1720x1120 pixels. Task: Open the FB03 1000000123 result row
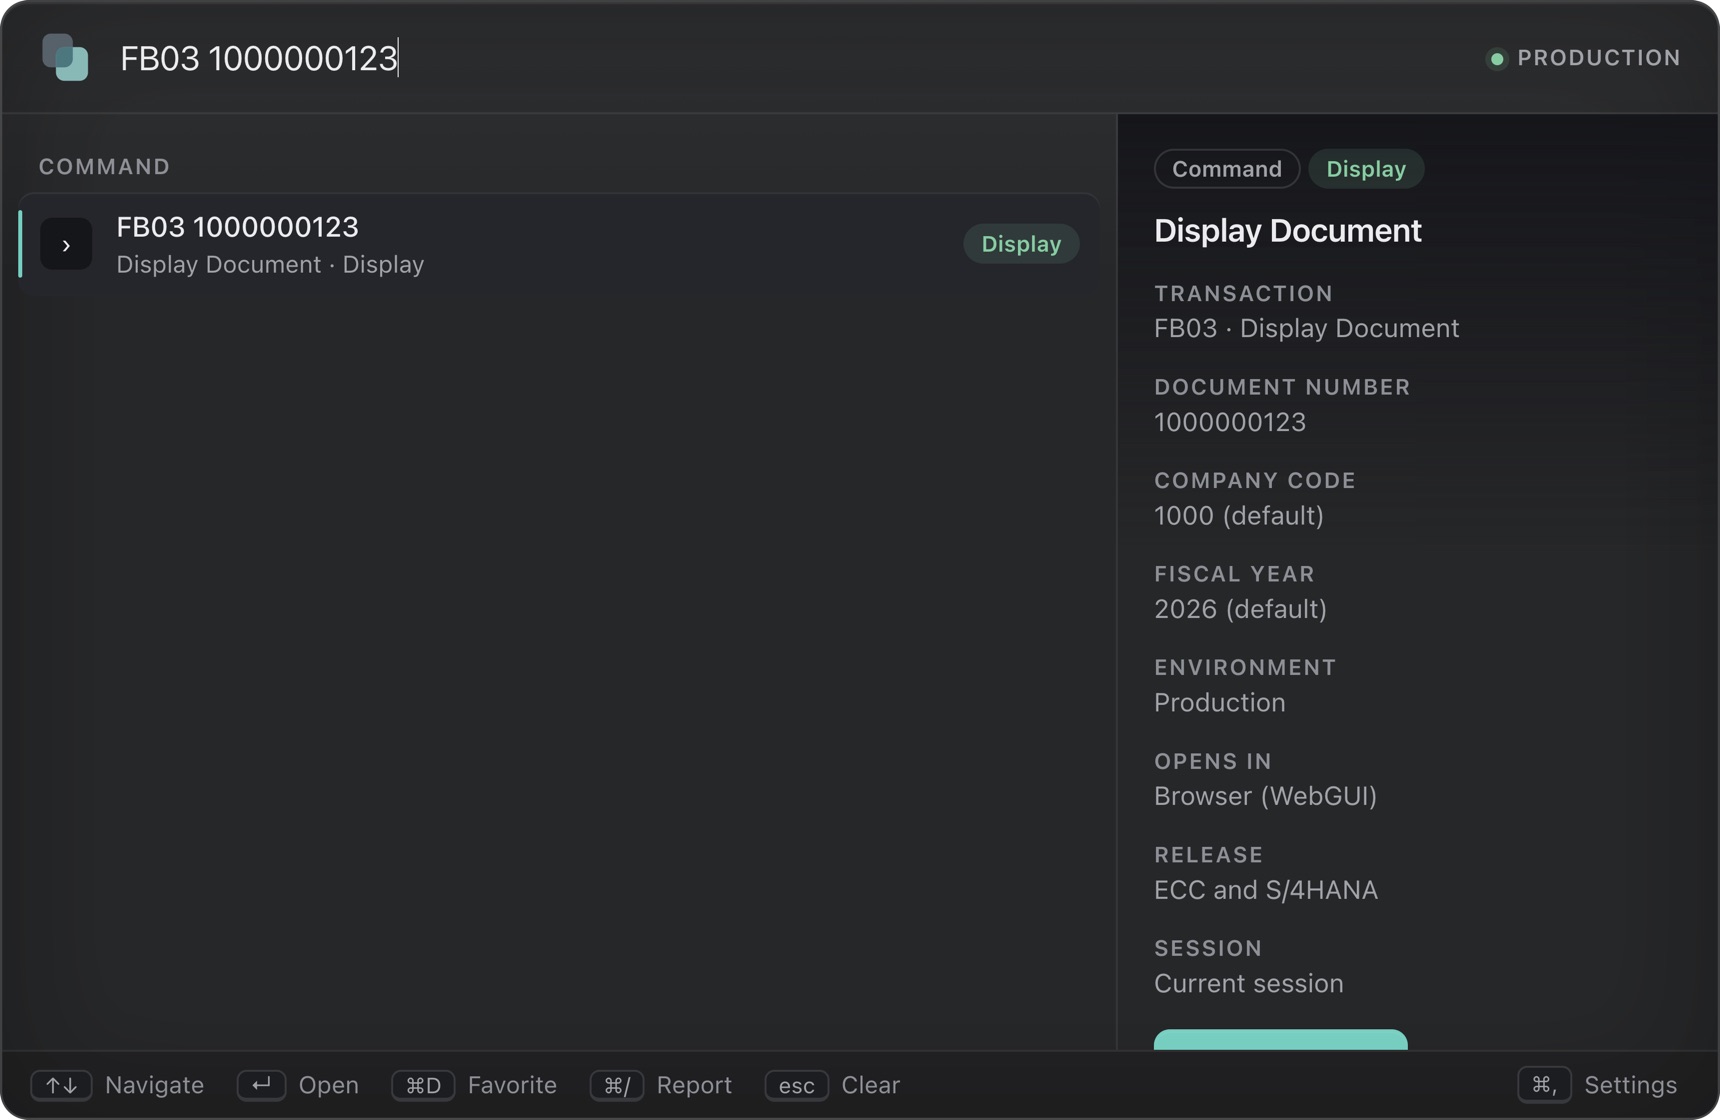point(559,244)
